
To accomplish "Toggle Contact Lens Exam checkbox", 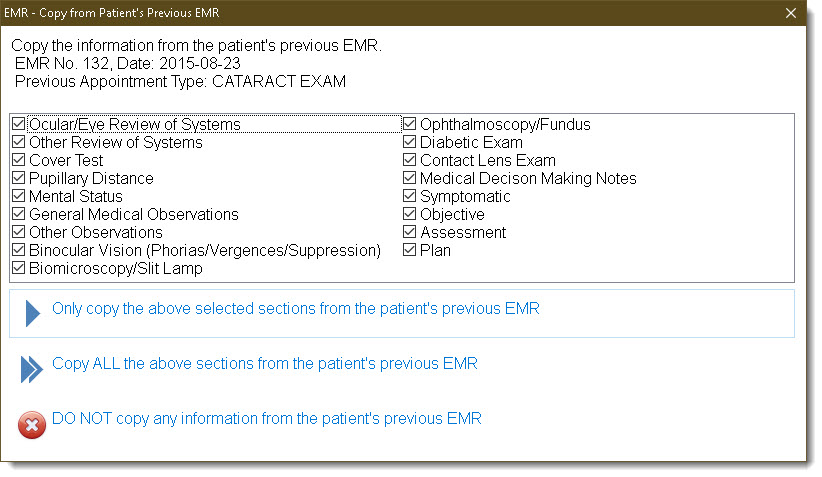I will pyautogui.click(x=409, y=160).
